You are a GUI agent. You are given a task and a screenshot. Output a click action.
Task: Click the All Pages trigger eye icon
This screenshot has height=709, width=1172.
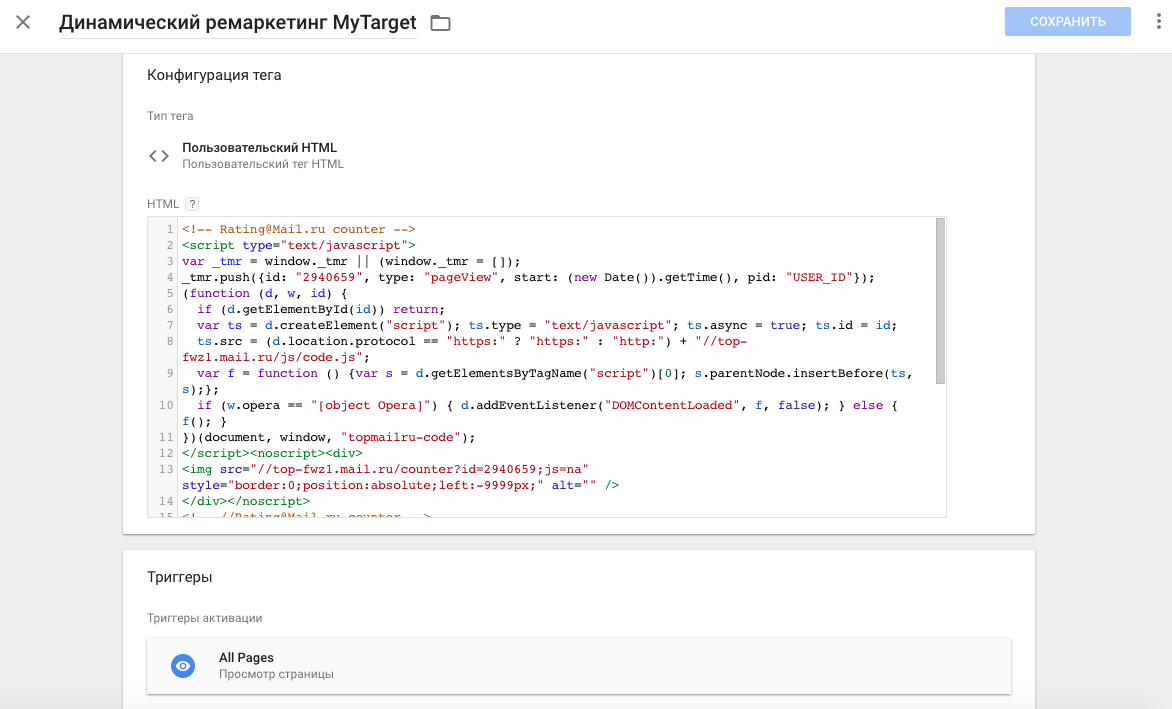[183, 666]
